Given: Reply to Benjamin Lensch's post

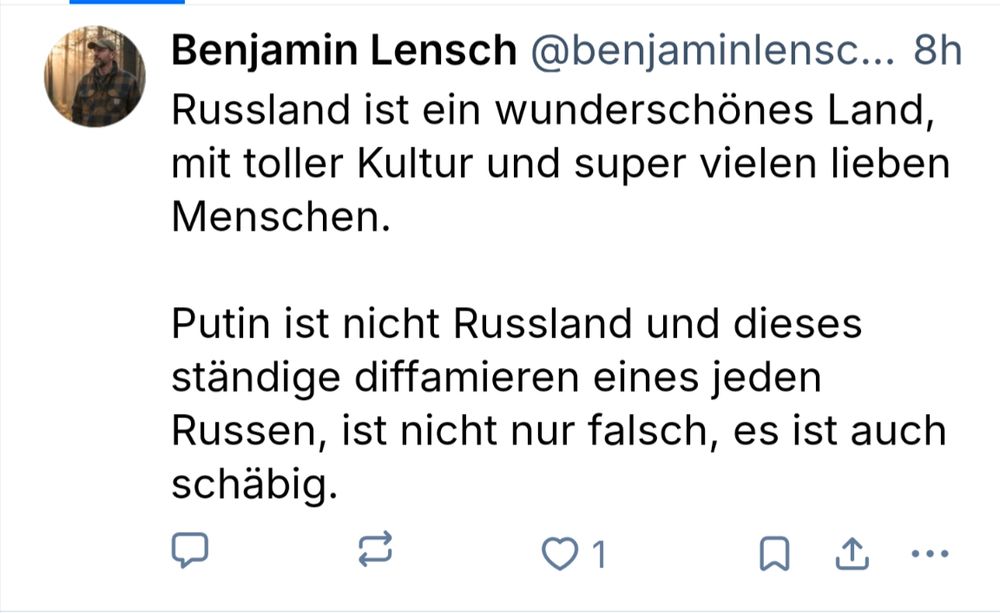Looking at the screenshot, I should pyautogui.click(x=190, y=552).
